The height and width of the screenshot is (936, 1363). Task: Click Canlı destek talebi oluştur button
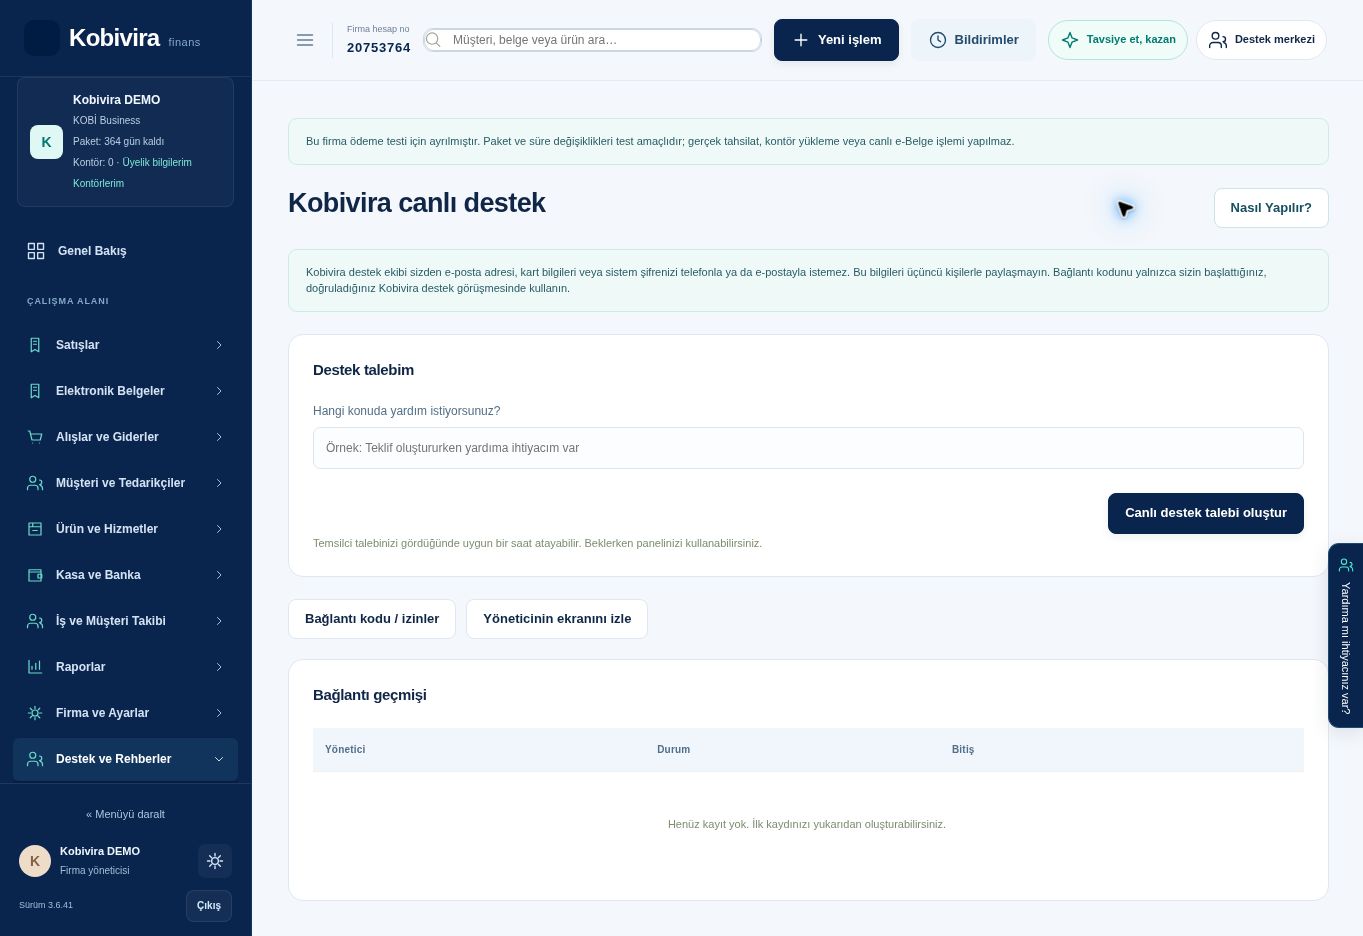tap(1206, 513)
